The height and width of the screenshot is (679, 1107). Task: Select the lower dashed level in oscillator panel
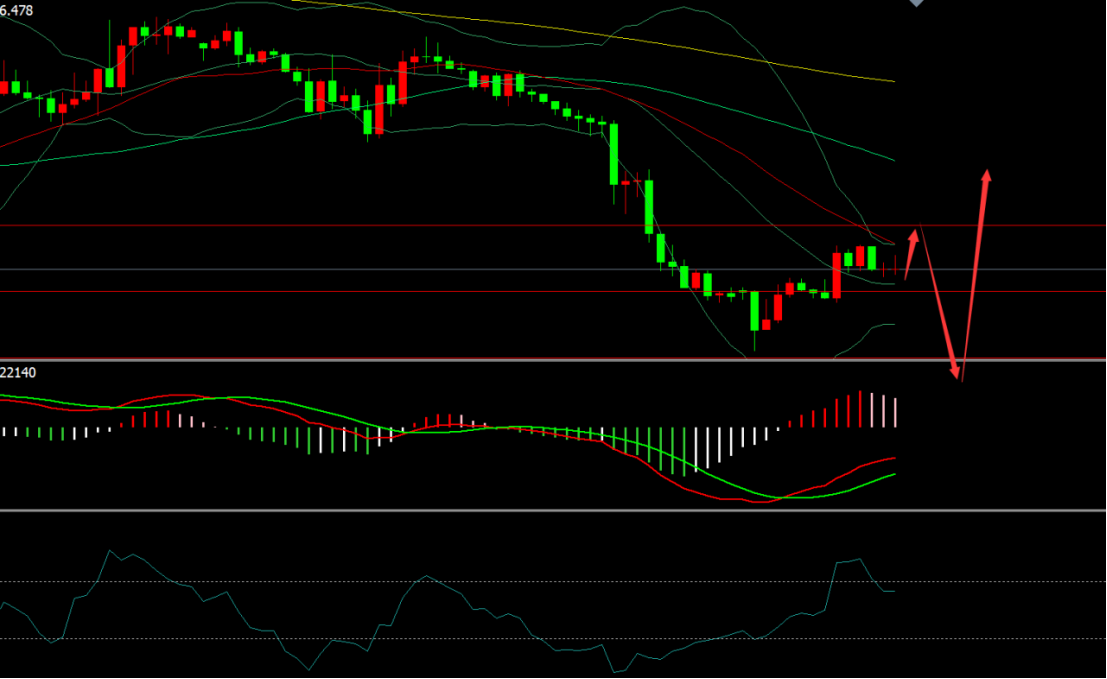pyautogui.click(x=553, y=639)
